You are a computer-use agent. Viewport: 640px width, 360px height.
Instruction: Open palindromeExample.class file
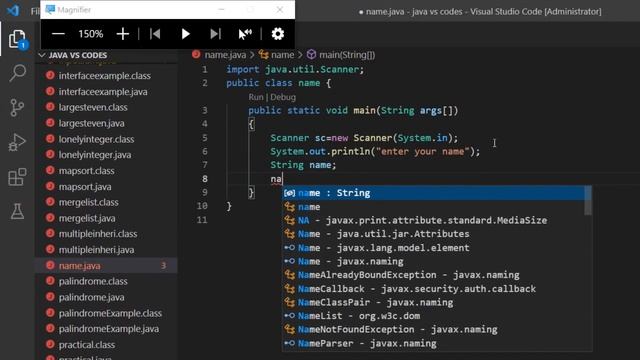107,313
